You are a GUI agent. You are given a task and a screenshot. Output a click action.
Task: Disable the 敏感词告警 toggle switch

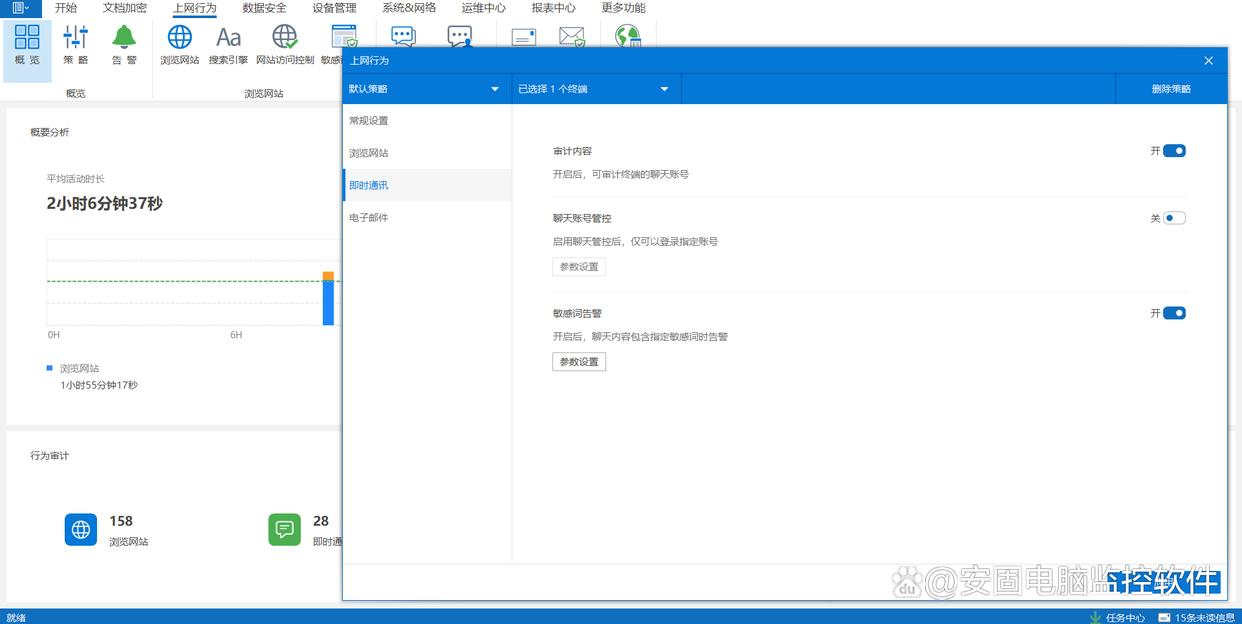(1173, 313)
